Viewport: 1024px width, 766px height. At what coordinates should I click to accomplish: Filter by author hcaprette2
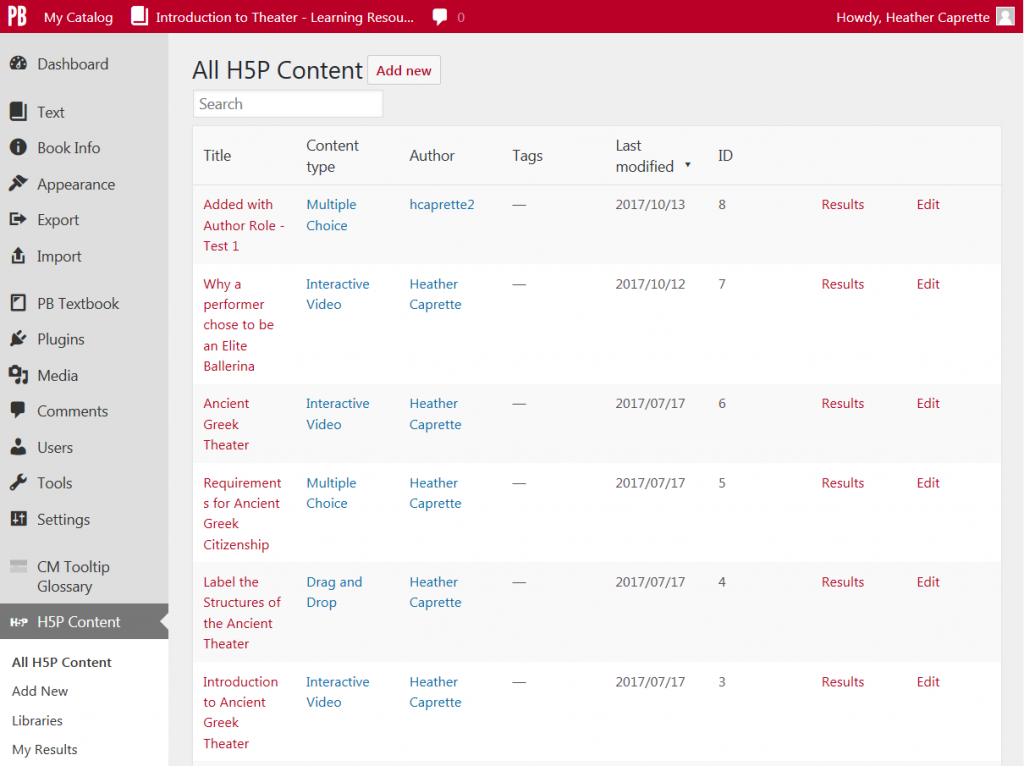(x=441, y=204)
